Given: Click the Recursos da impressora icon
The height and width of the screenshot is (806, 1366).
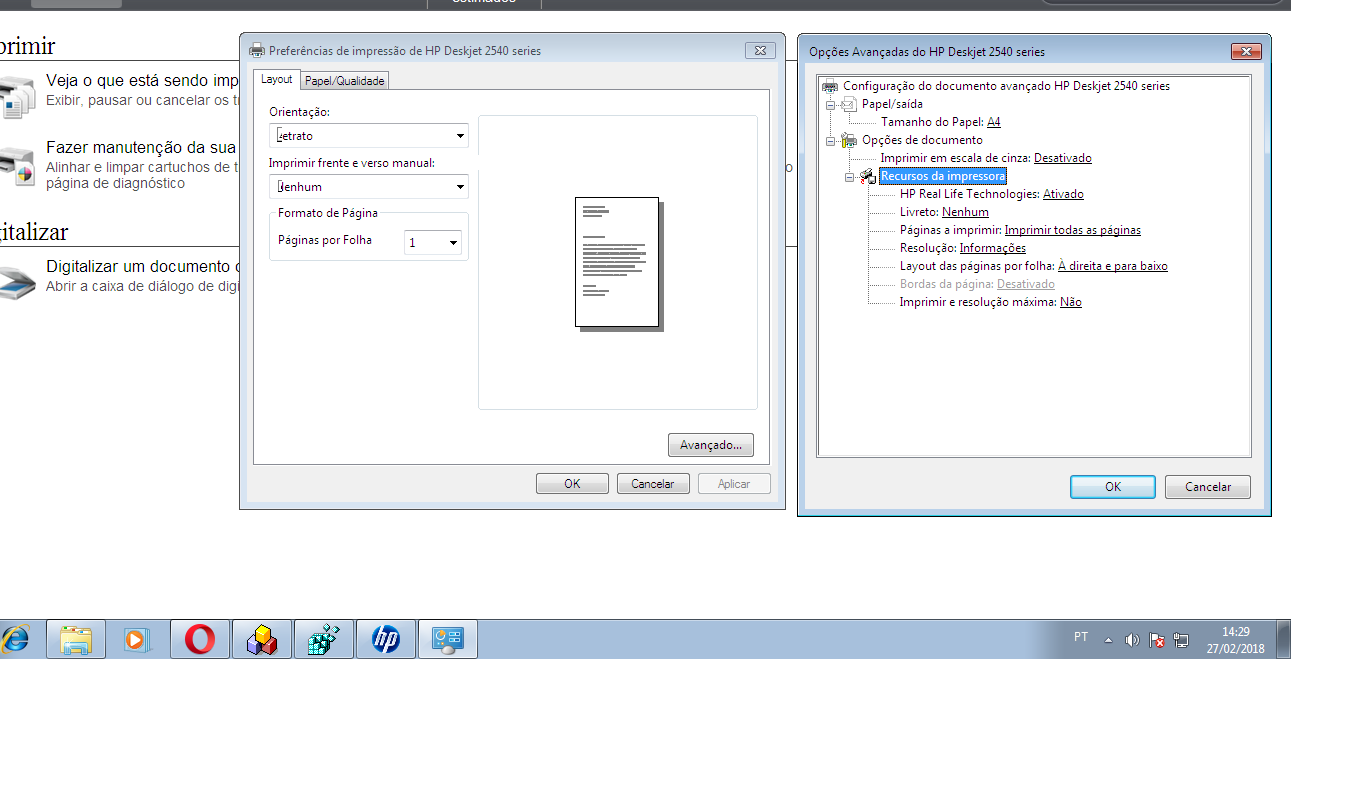Looking at the screenshot, I should pos(868,176).
